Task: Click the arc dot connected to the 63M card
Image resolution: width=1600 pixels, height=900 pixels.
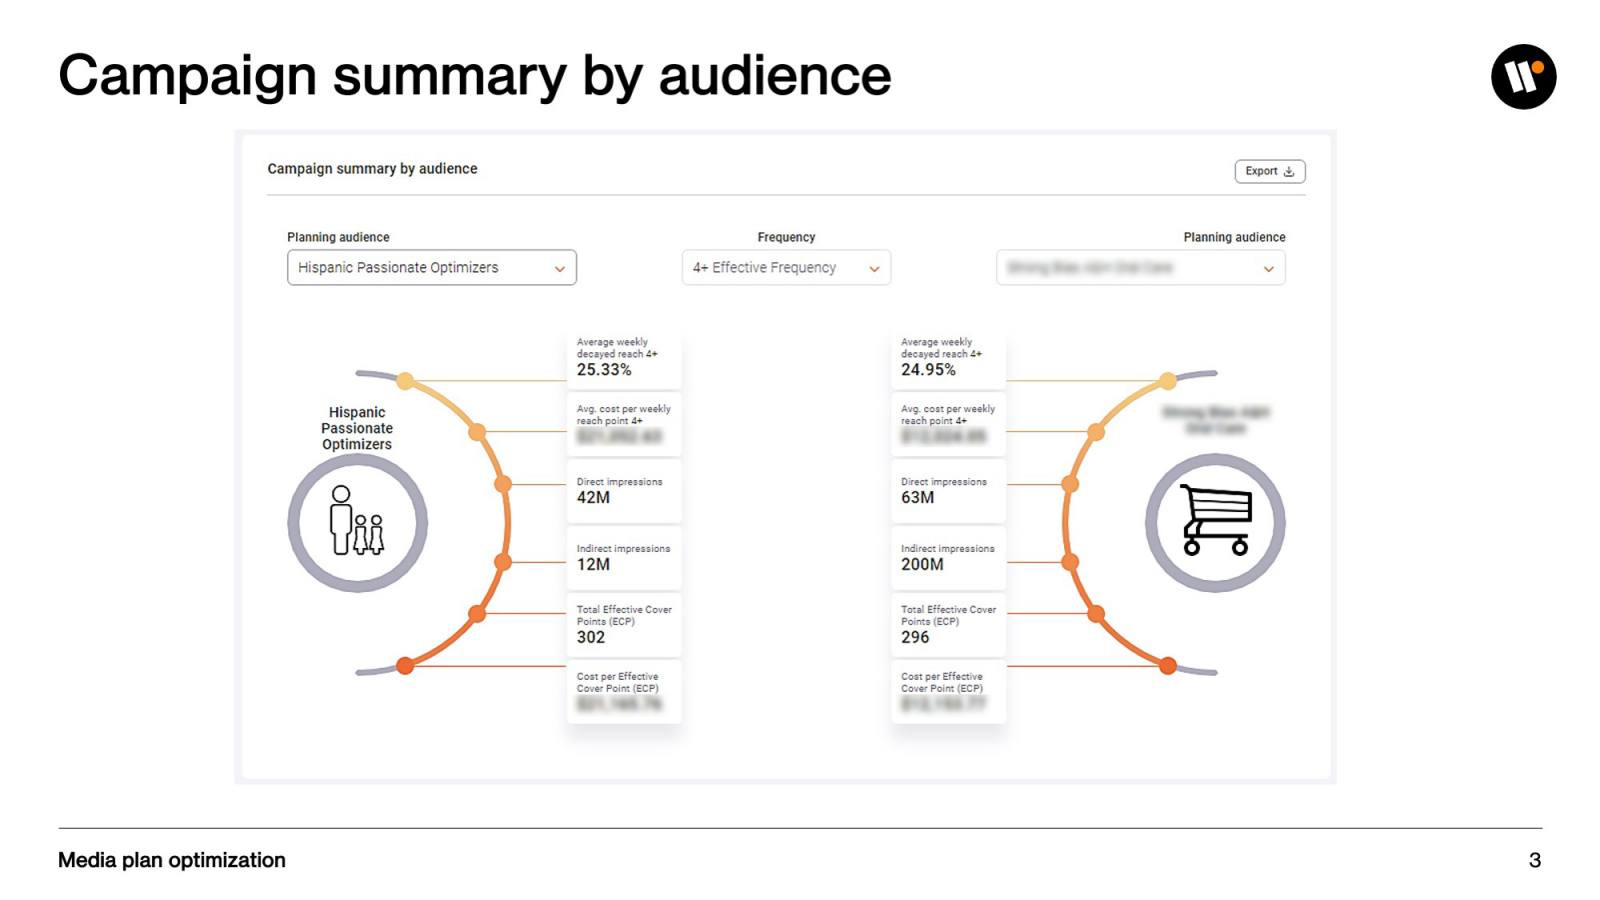Action: tap(1070, 484)
